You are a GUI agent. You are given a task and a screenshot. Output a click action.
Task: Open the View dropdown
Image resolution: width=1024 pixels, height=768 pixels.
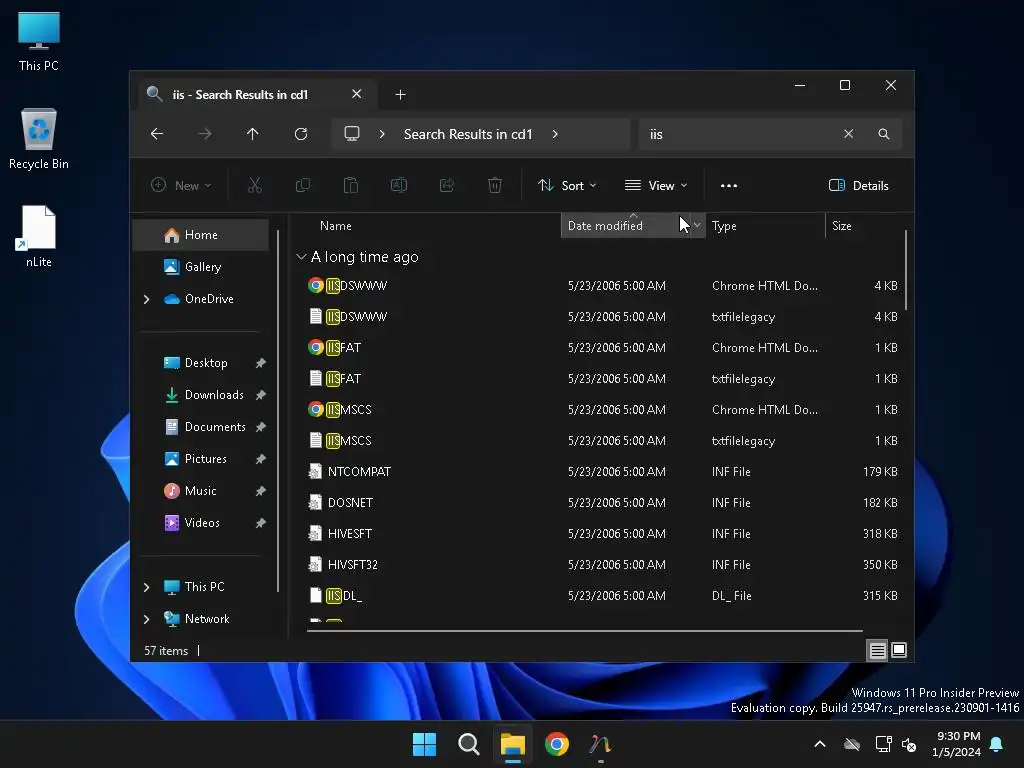[x=656, y=185]
